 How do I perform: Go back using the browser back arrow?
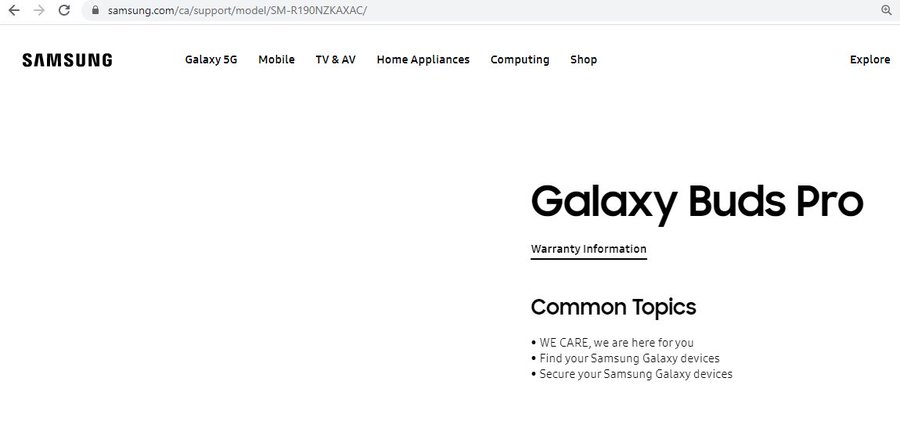(x=14, y=10)
